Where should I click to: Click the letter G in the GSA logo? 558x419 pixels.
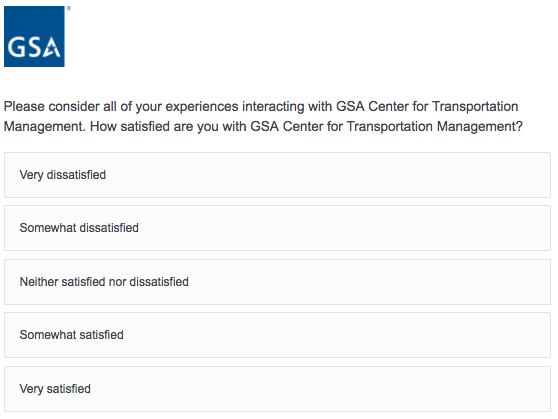coord(15,47)
